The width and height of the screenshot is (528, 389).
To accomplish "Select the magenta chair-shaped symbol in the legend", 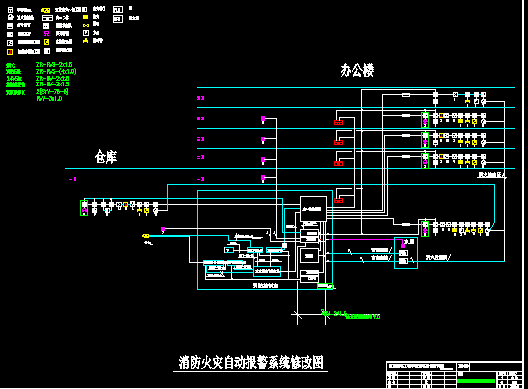I will (x=46, y=33).
